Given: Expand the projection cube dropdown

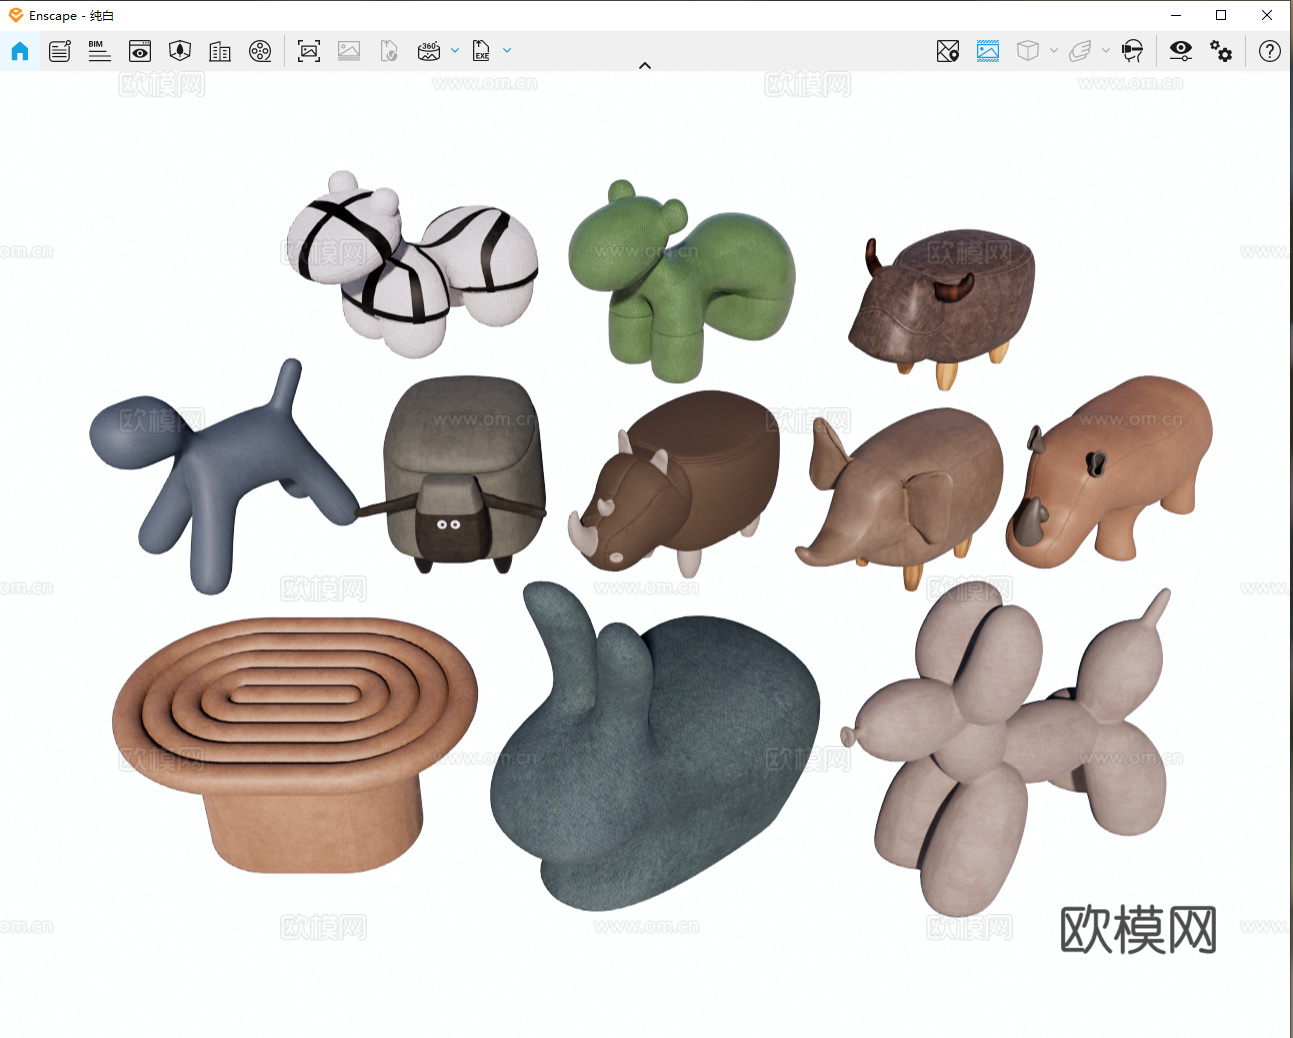Looking at the screenshot, I should tap(1054, 50).
